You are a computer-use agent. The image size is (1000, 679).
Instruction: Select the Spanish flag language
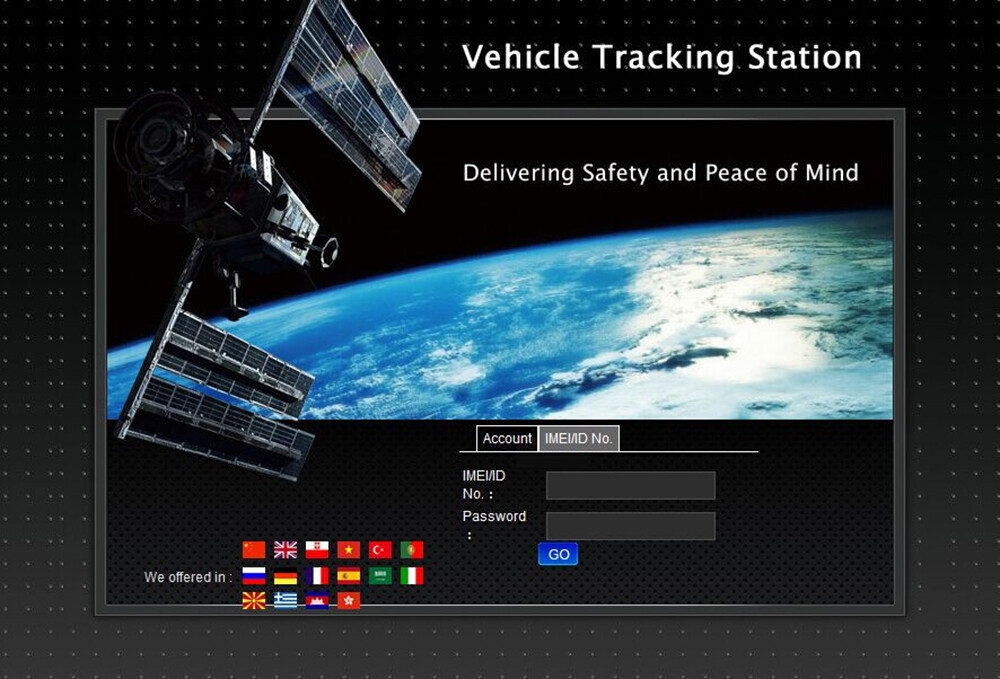pyautogui.click(x=348, y=576)
